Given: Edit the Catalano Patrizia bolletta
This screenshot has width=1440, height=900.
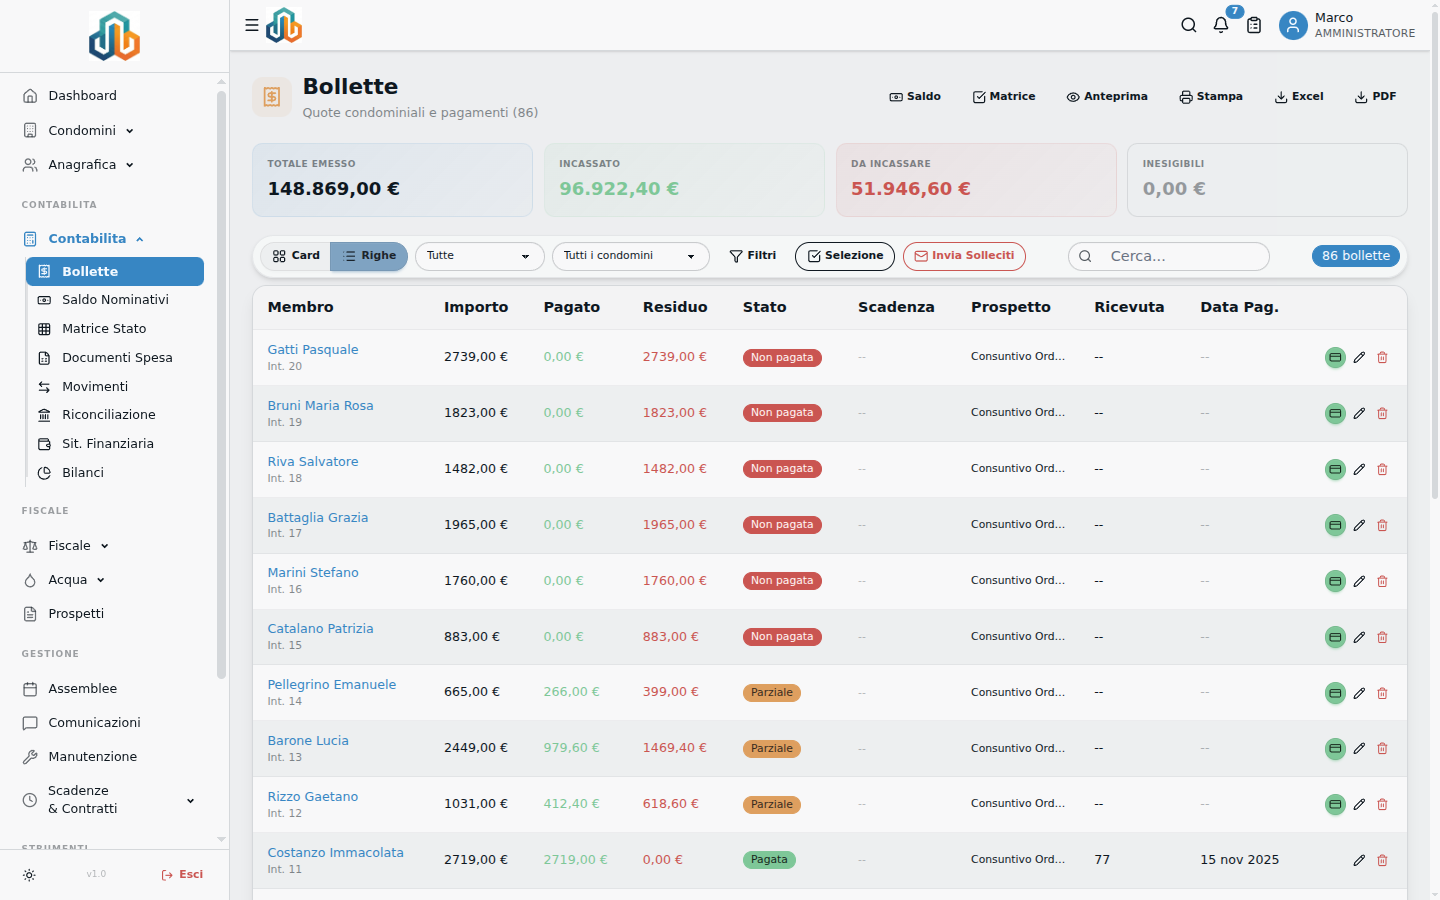Looking at the screenshot, I should pos(1359,637).
